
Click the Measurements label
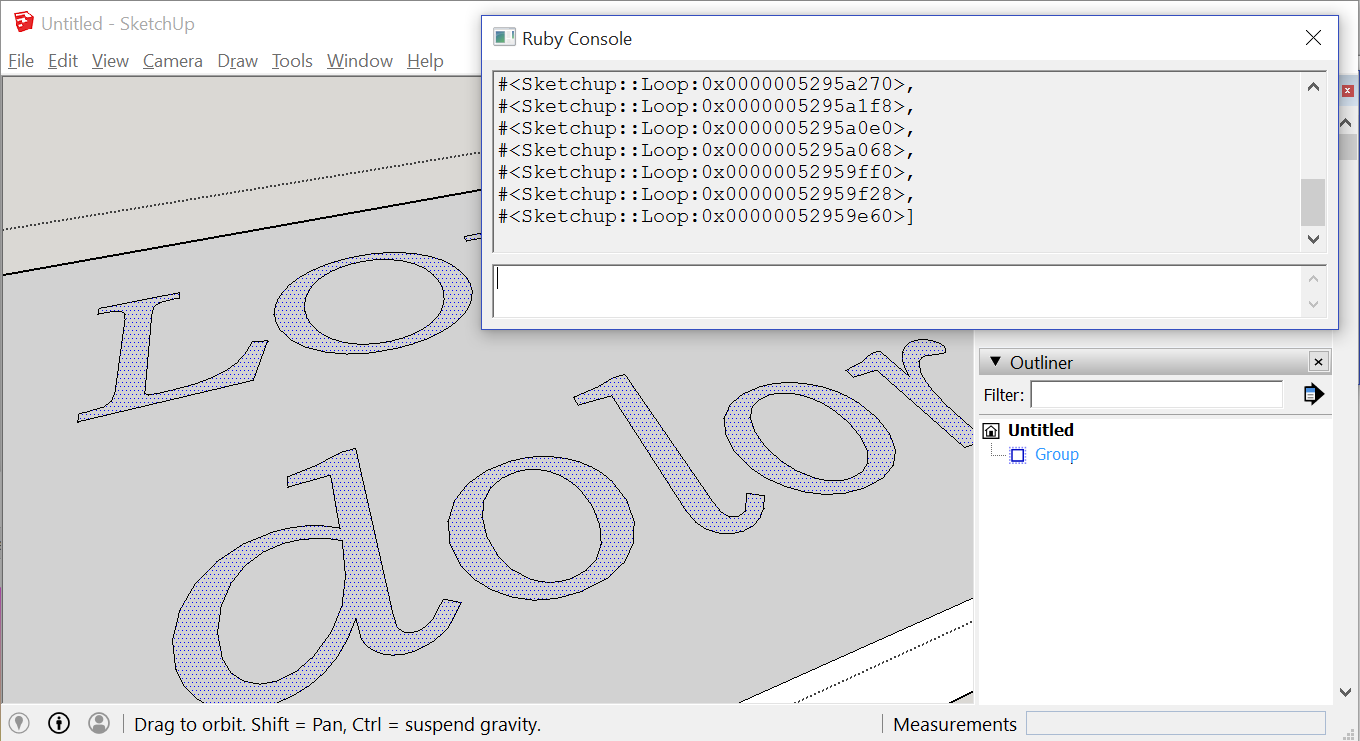click(955, 725)
